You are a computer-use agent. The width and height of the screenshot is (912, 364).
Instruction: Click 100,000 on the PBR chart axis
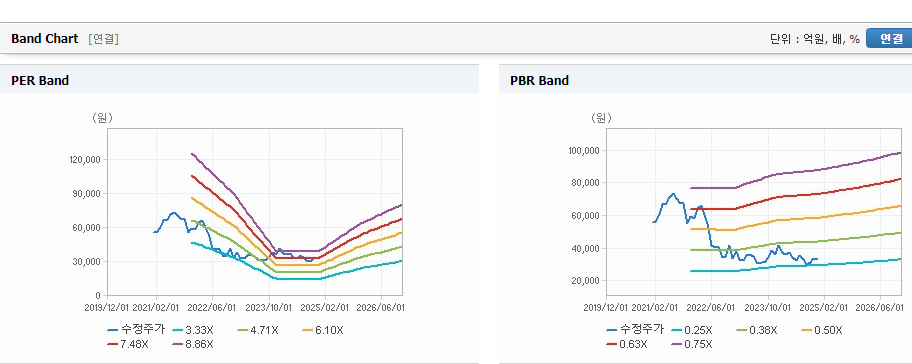pos(585,151)
